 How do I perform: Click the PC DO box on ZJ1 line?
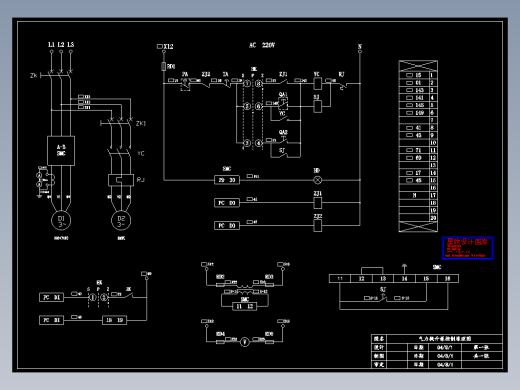pos(227,203)
